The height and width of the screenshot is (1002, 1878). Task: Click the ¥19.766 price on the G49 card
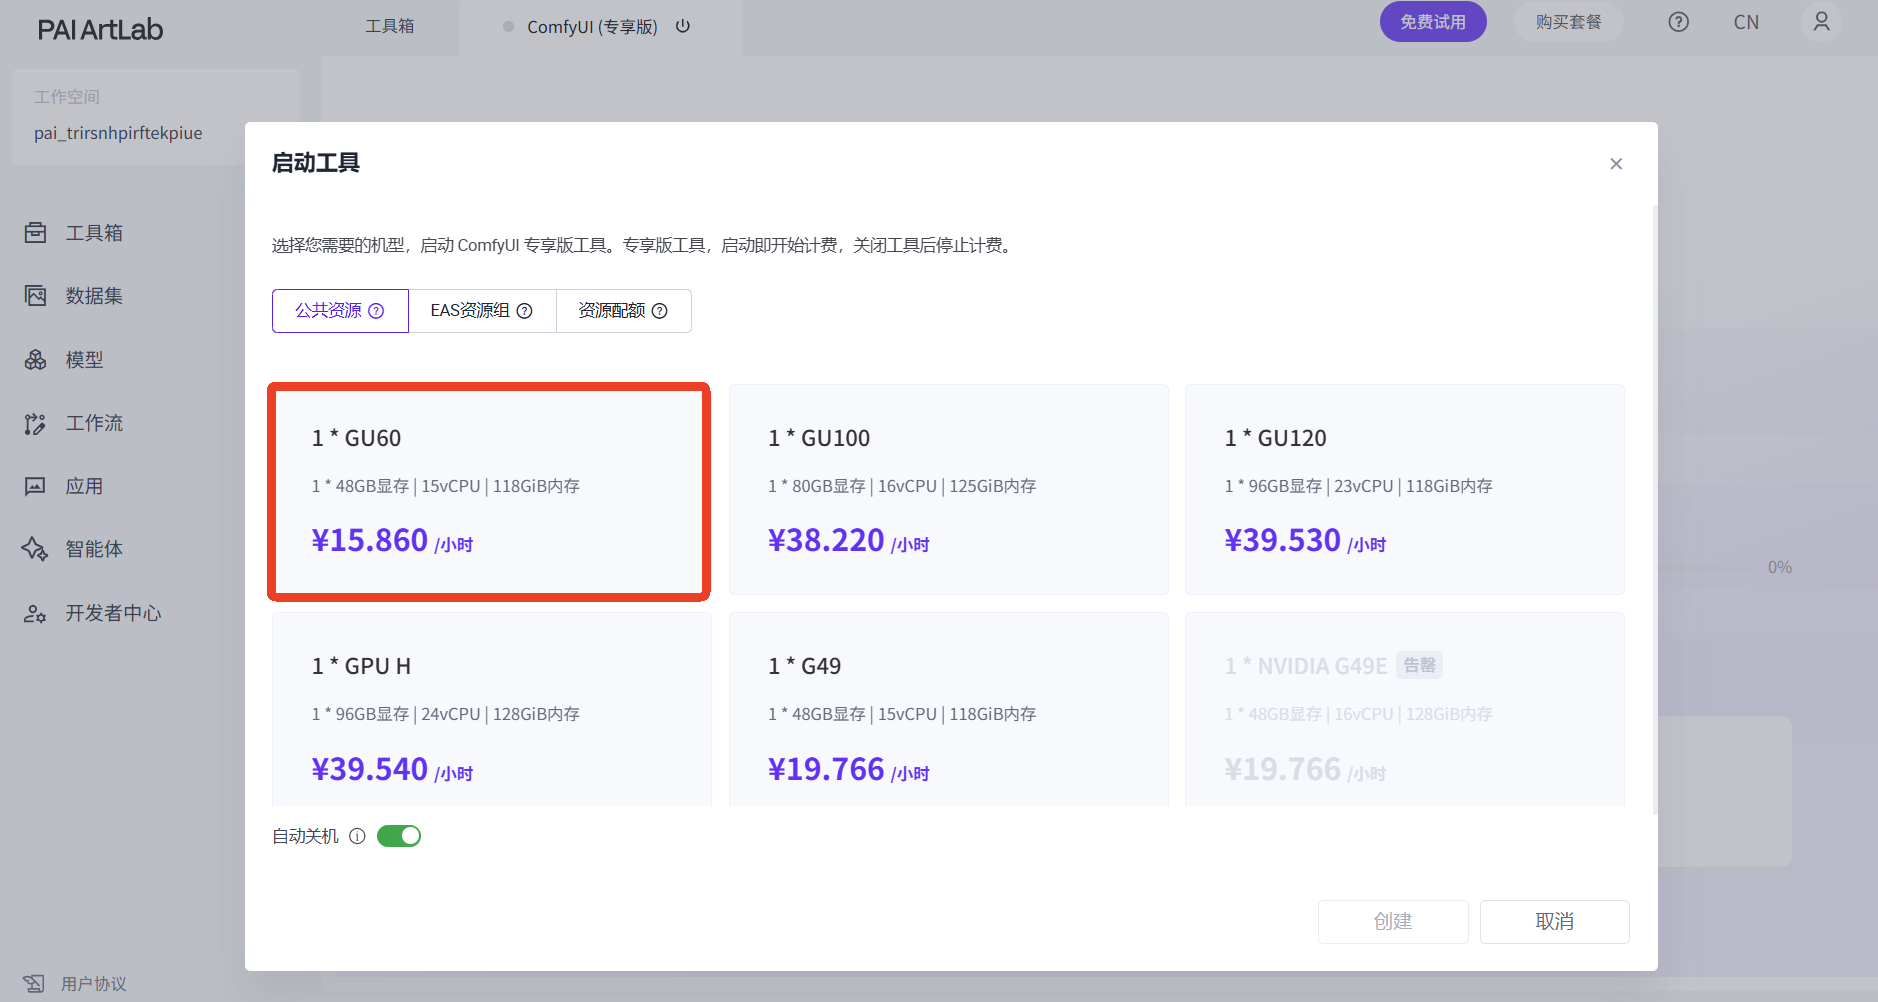[x=826, y=769]
